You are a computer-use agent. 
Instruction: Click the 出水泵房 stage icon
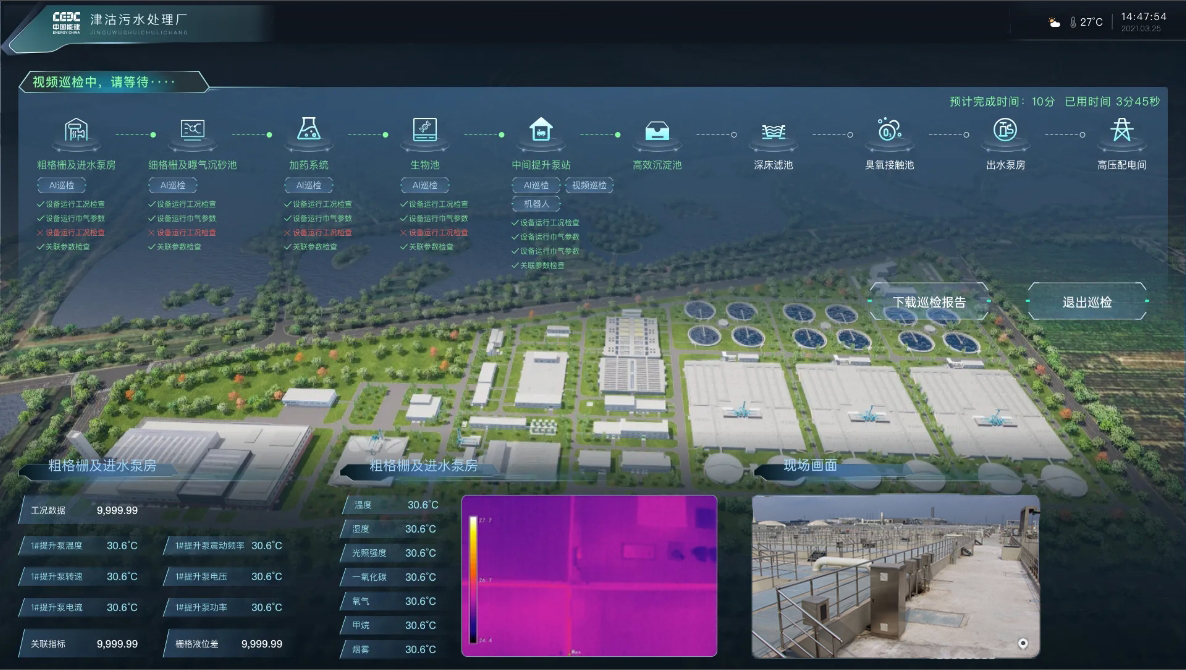pyautogui.click(x=1005, y=131)
